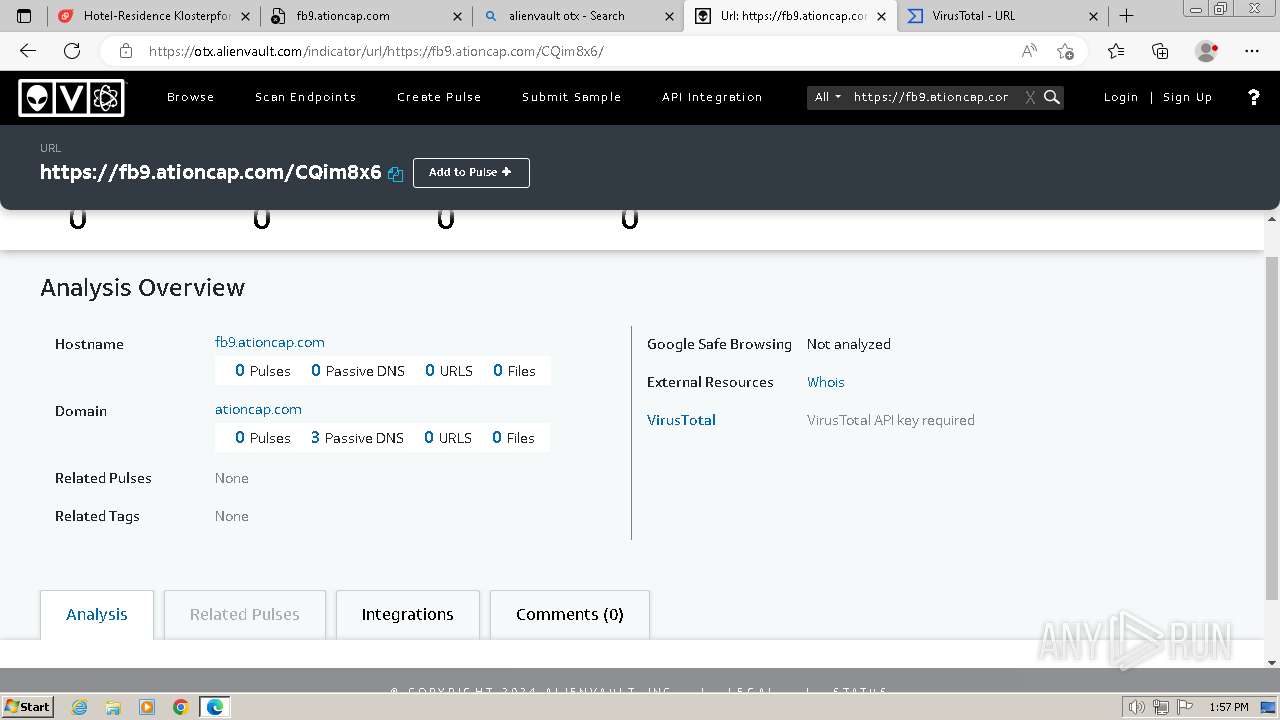Clear the OTX search field with X
The image size is (1280, 720).
pos(1030,97)
